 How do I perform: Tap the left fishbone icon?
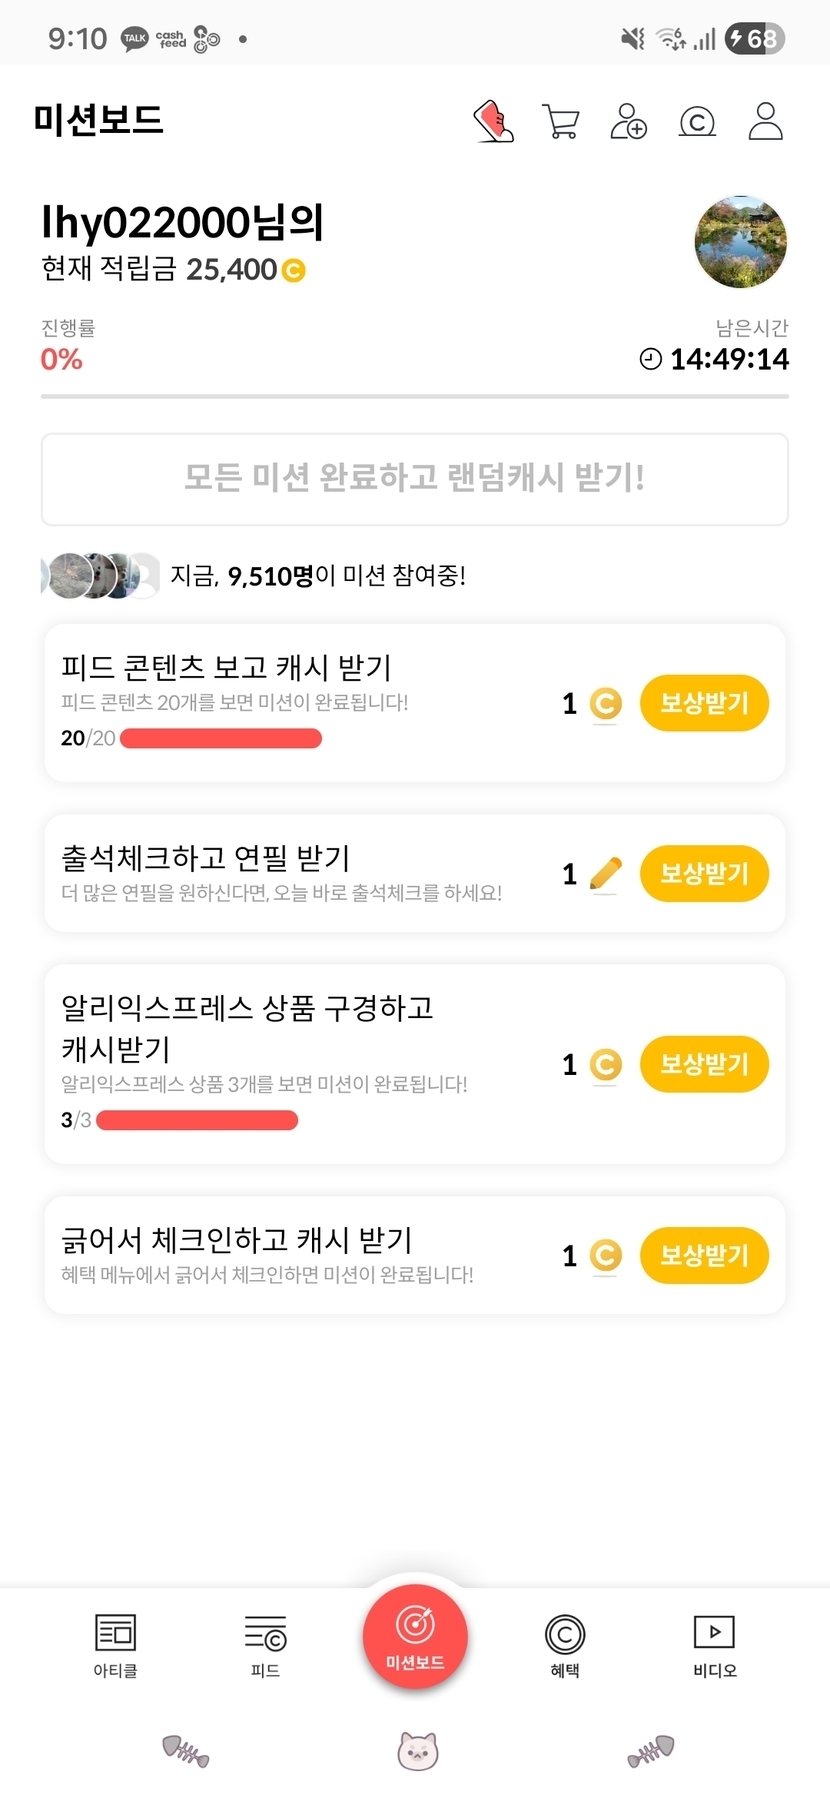pyautogui.click(x=185, y=1751)
